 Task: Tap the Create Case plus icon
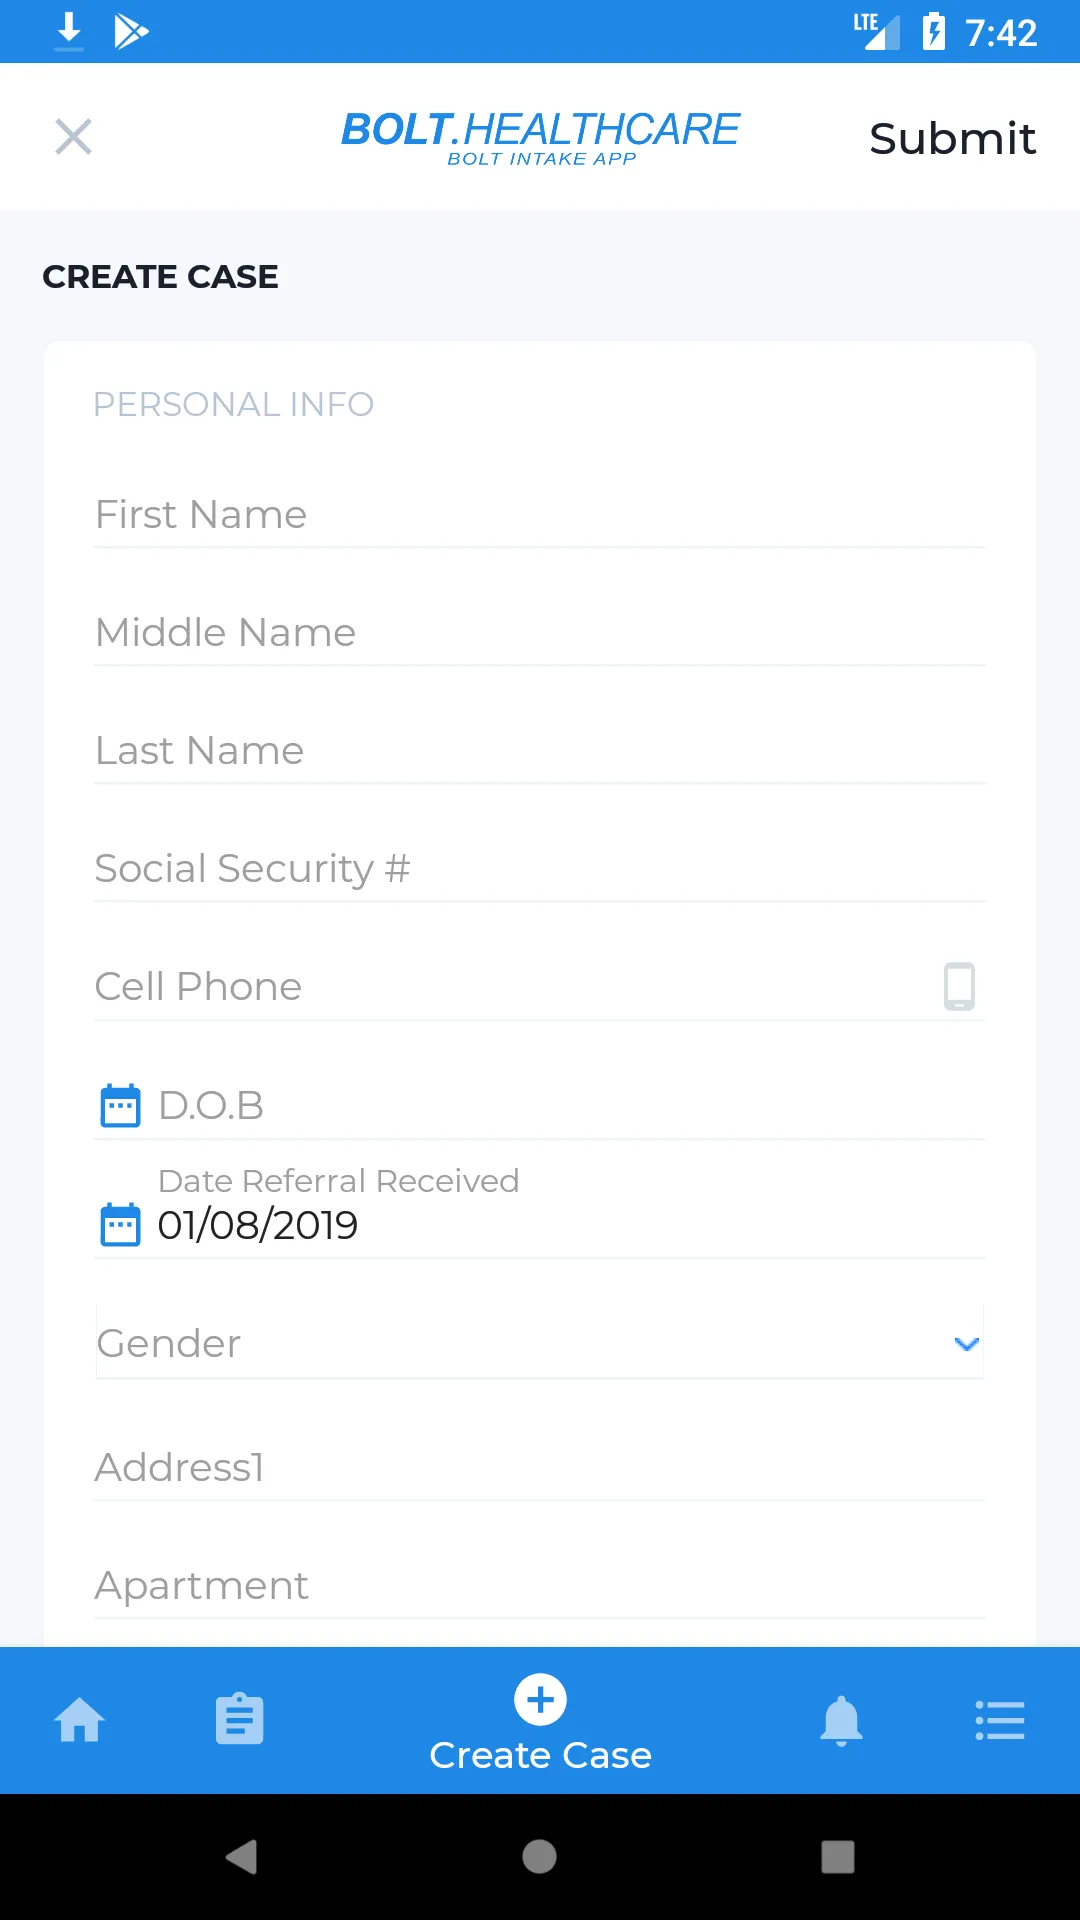click(540, 1700)
